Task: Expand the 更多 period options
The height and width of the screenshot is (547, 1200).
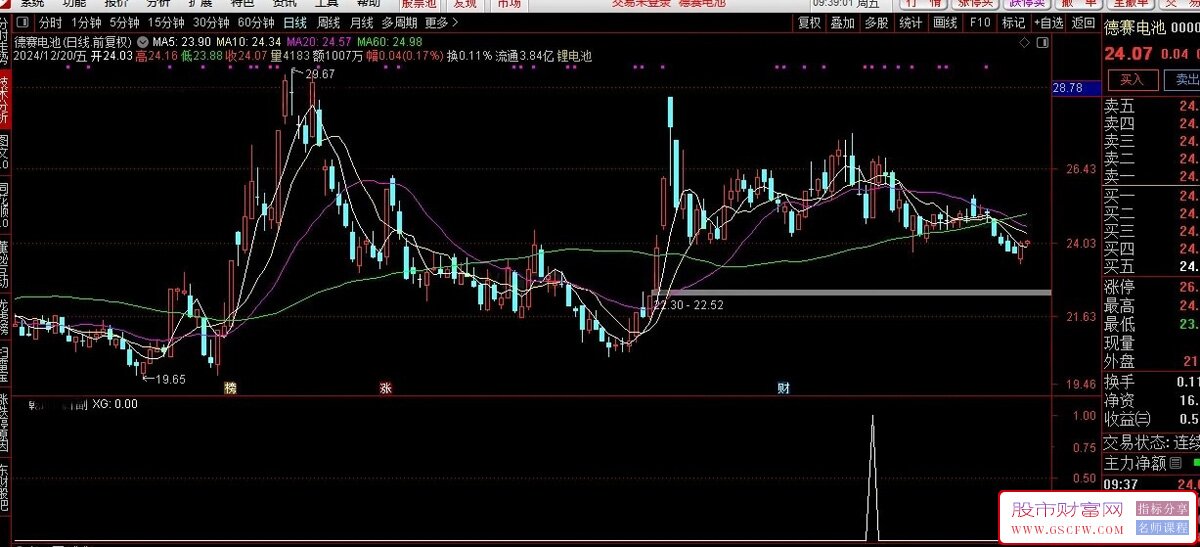Action: (442, 23)
